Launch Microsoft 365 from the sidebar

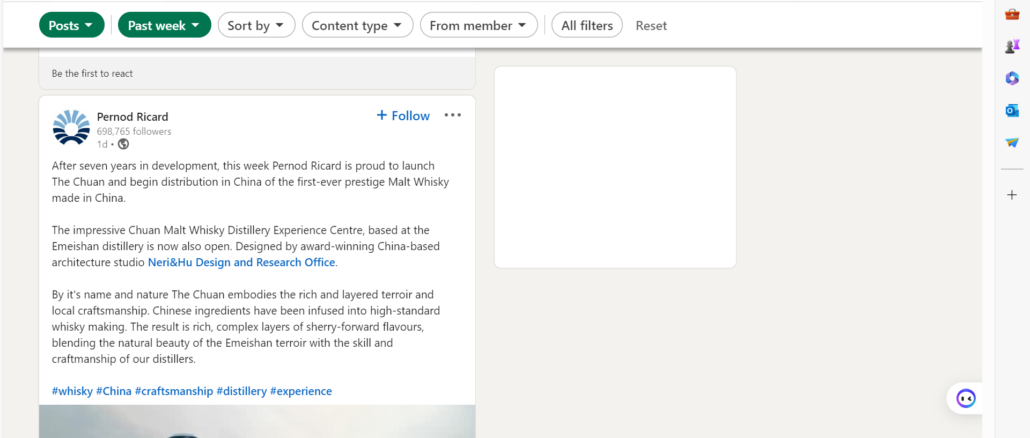tap(1012, 78)
